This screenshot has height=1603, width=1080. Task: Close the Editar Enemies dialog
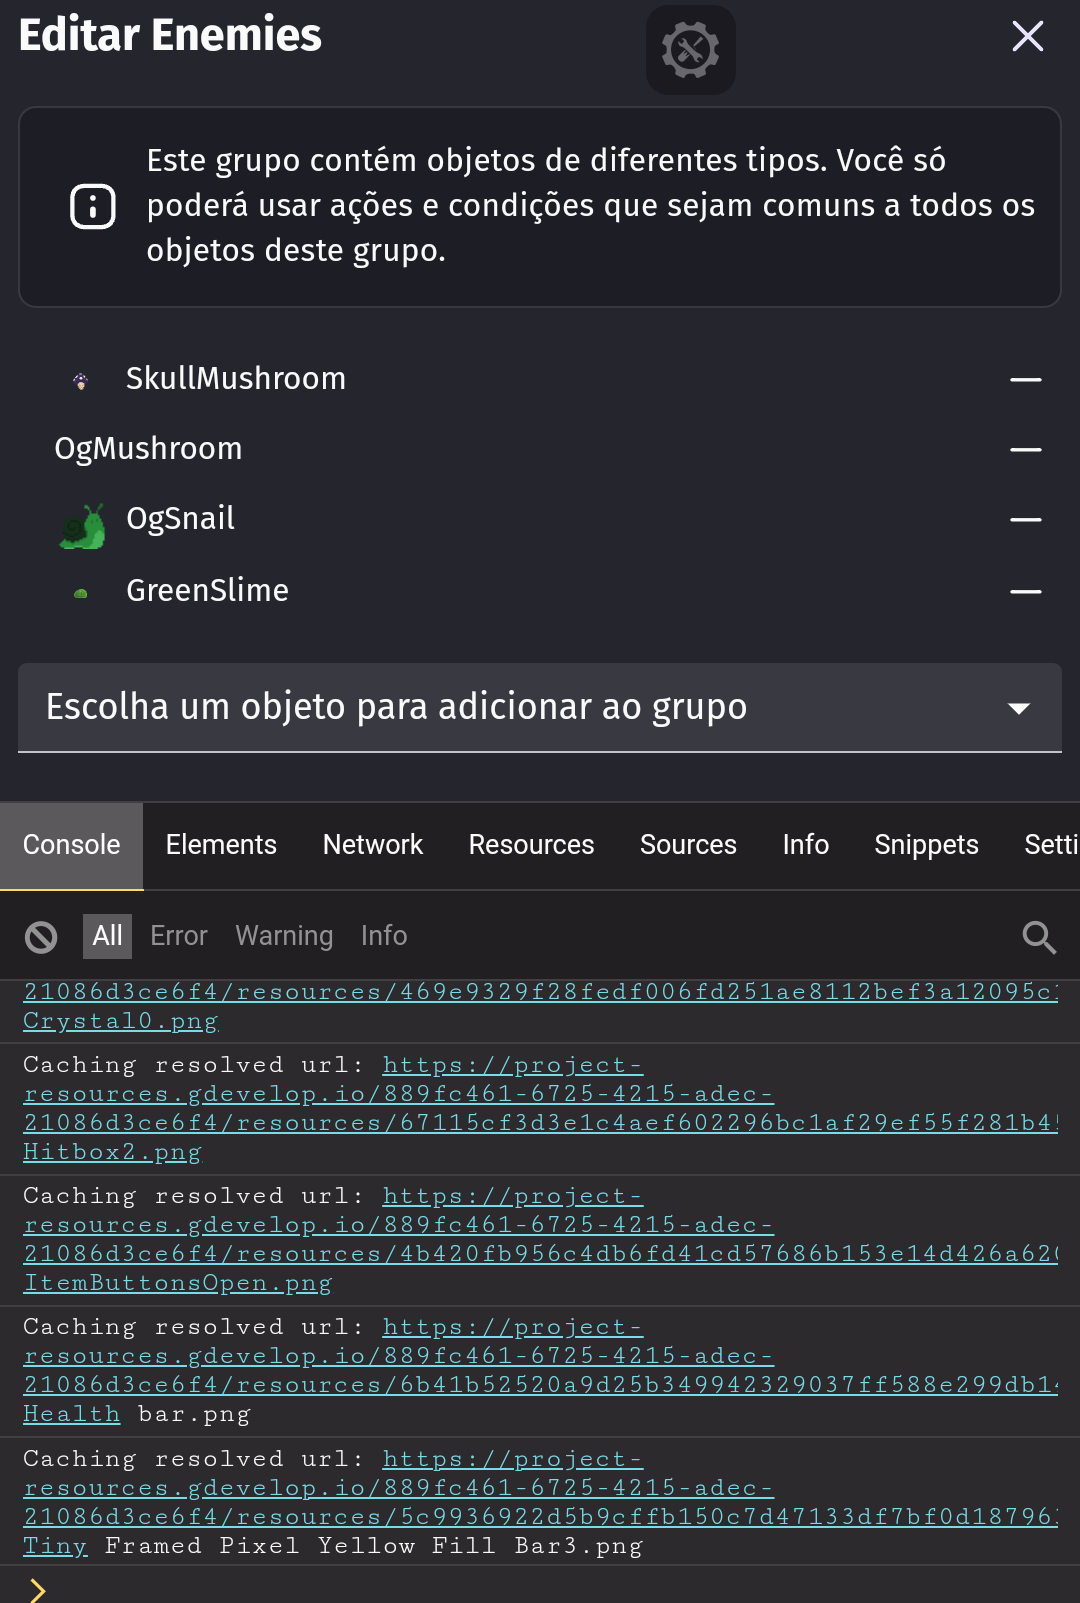click(x=1028, y=36)
